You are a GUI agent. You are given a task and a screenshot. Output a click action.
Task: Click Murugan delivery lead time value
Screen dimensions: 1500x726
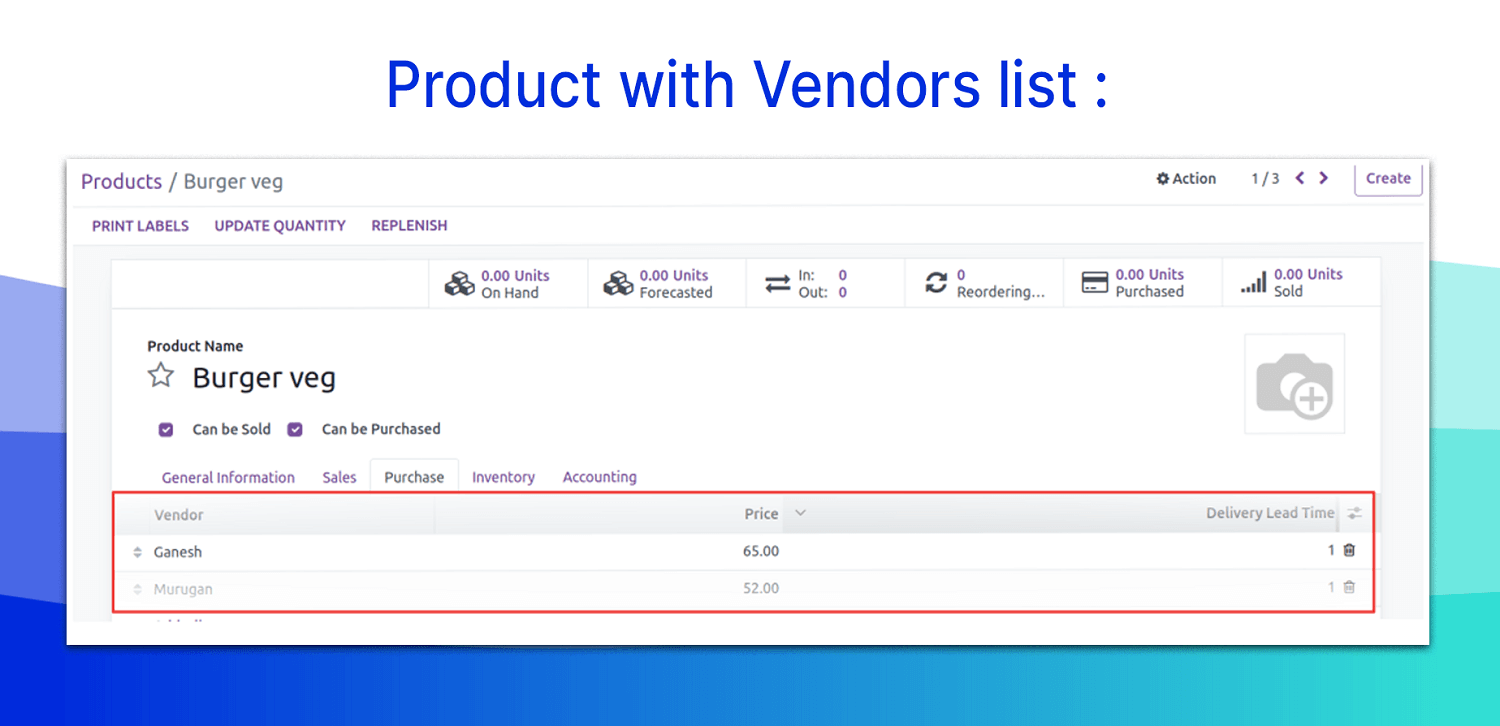[1331, 587]
